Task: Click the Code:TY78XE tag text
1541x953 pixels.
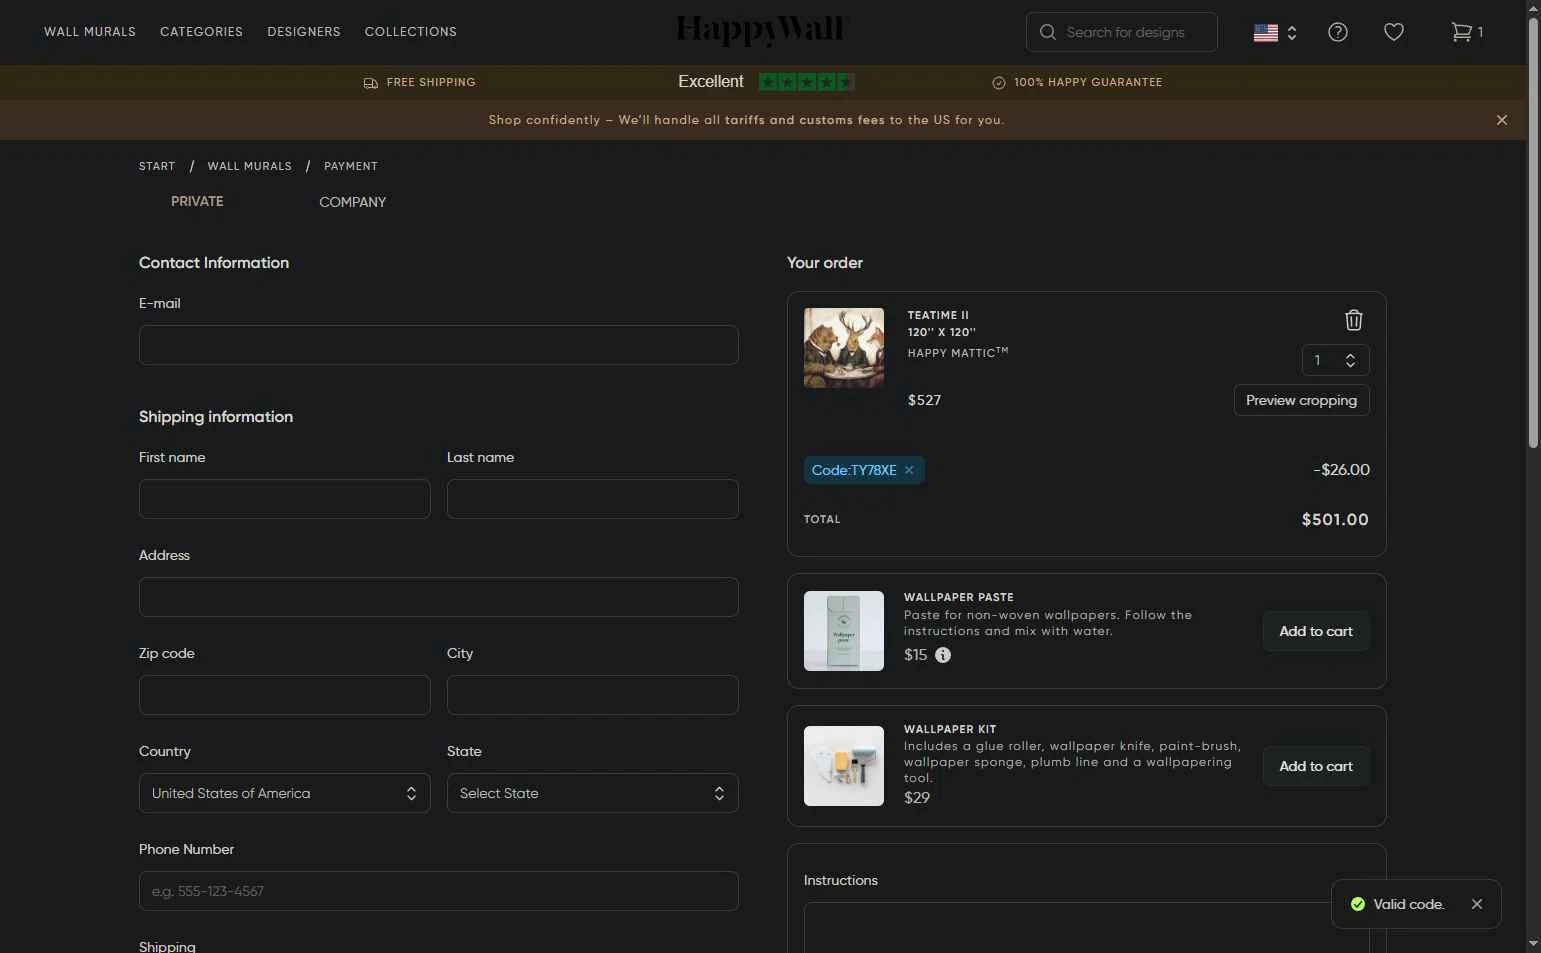Action: tap(854, 470)
